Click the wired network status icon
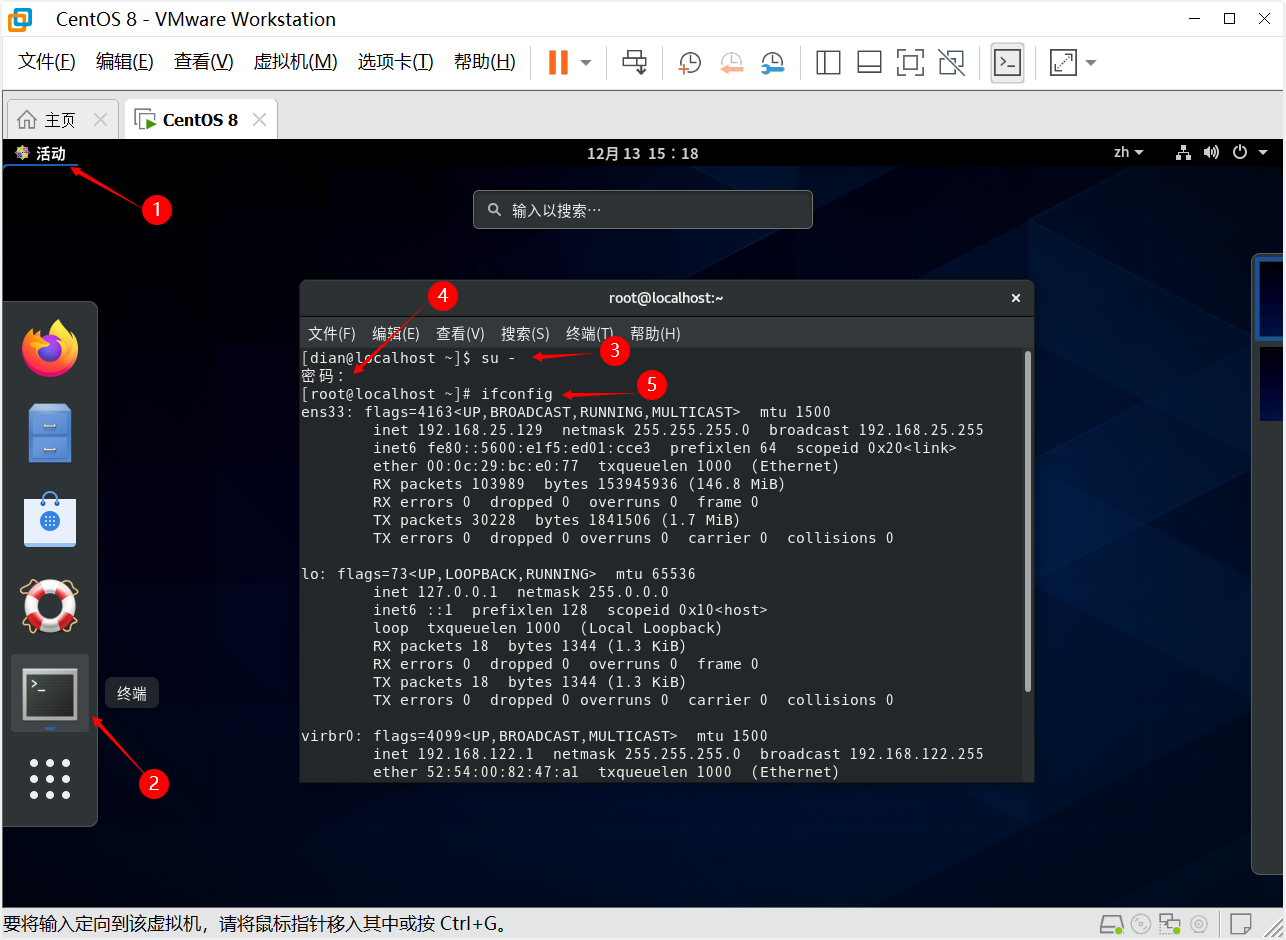Screen dimensions: 1286x940 (x=1184, y=153)
